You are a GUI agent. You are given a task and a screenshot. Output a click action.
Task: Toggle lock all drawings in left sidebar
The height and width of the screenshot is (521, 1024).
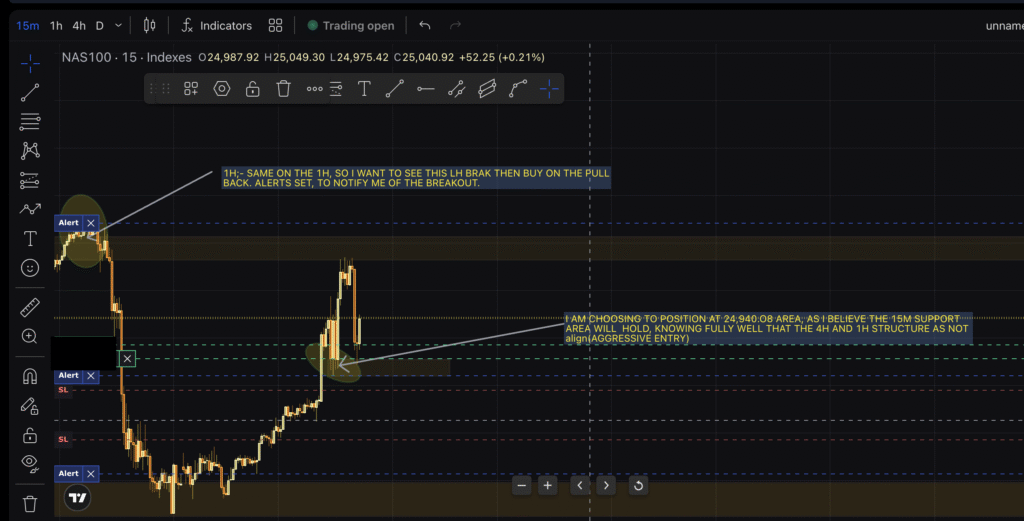[30, 435]
